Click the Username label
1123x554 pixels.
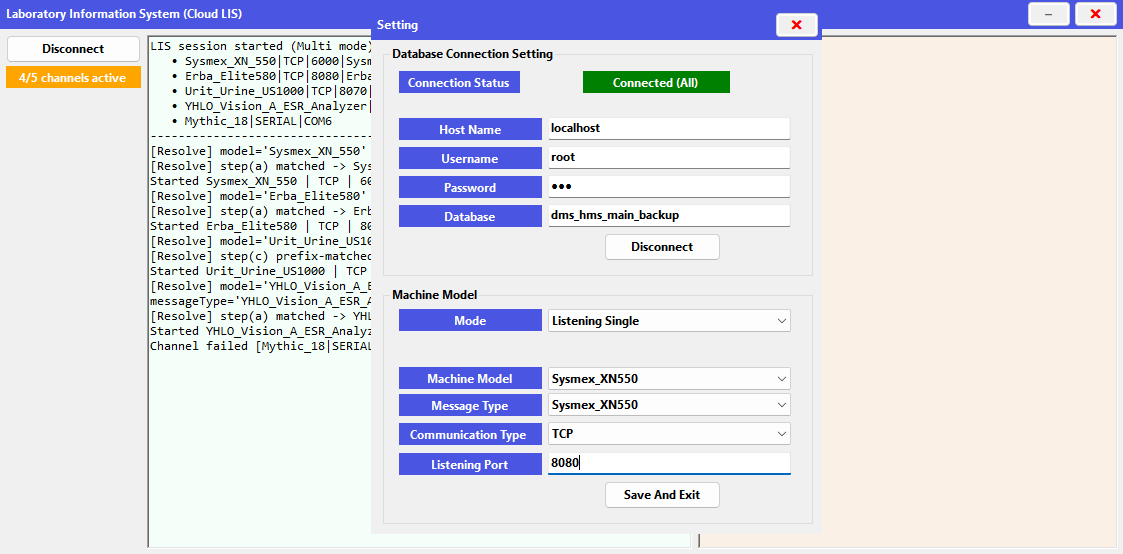click(x=470, y=158)
